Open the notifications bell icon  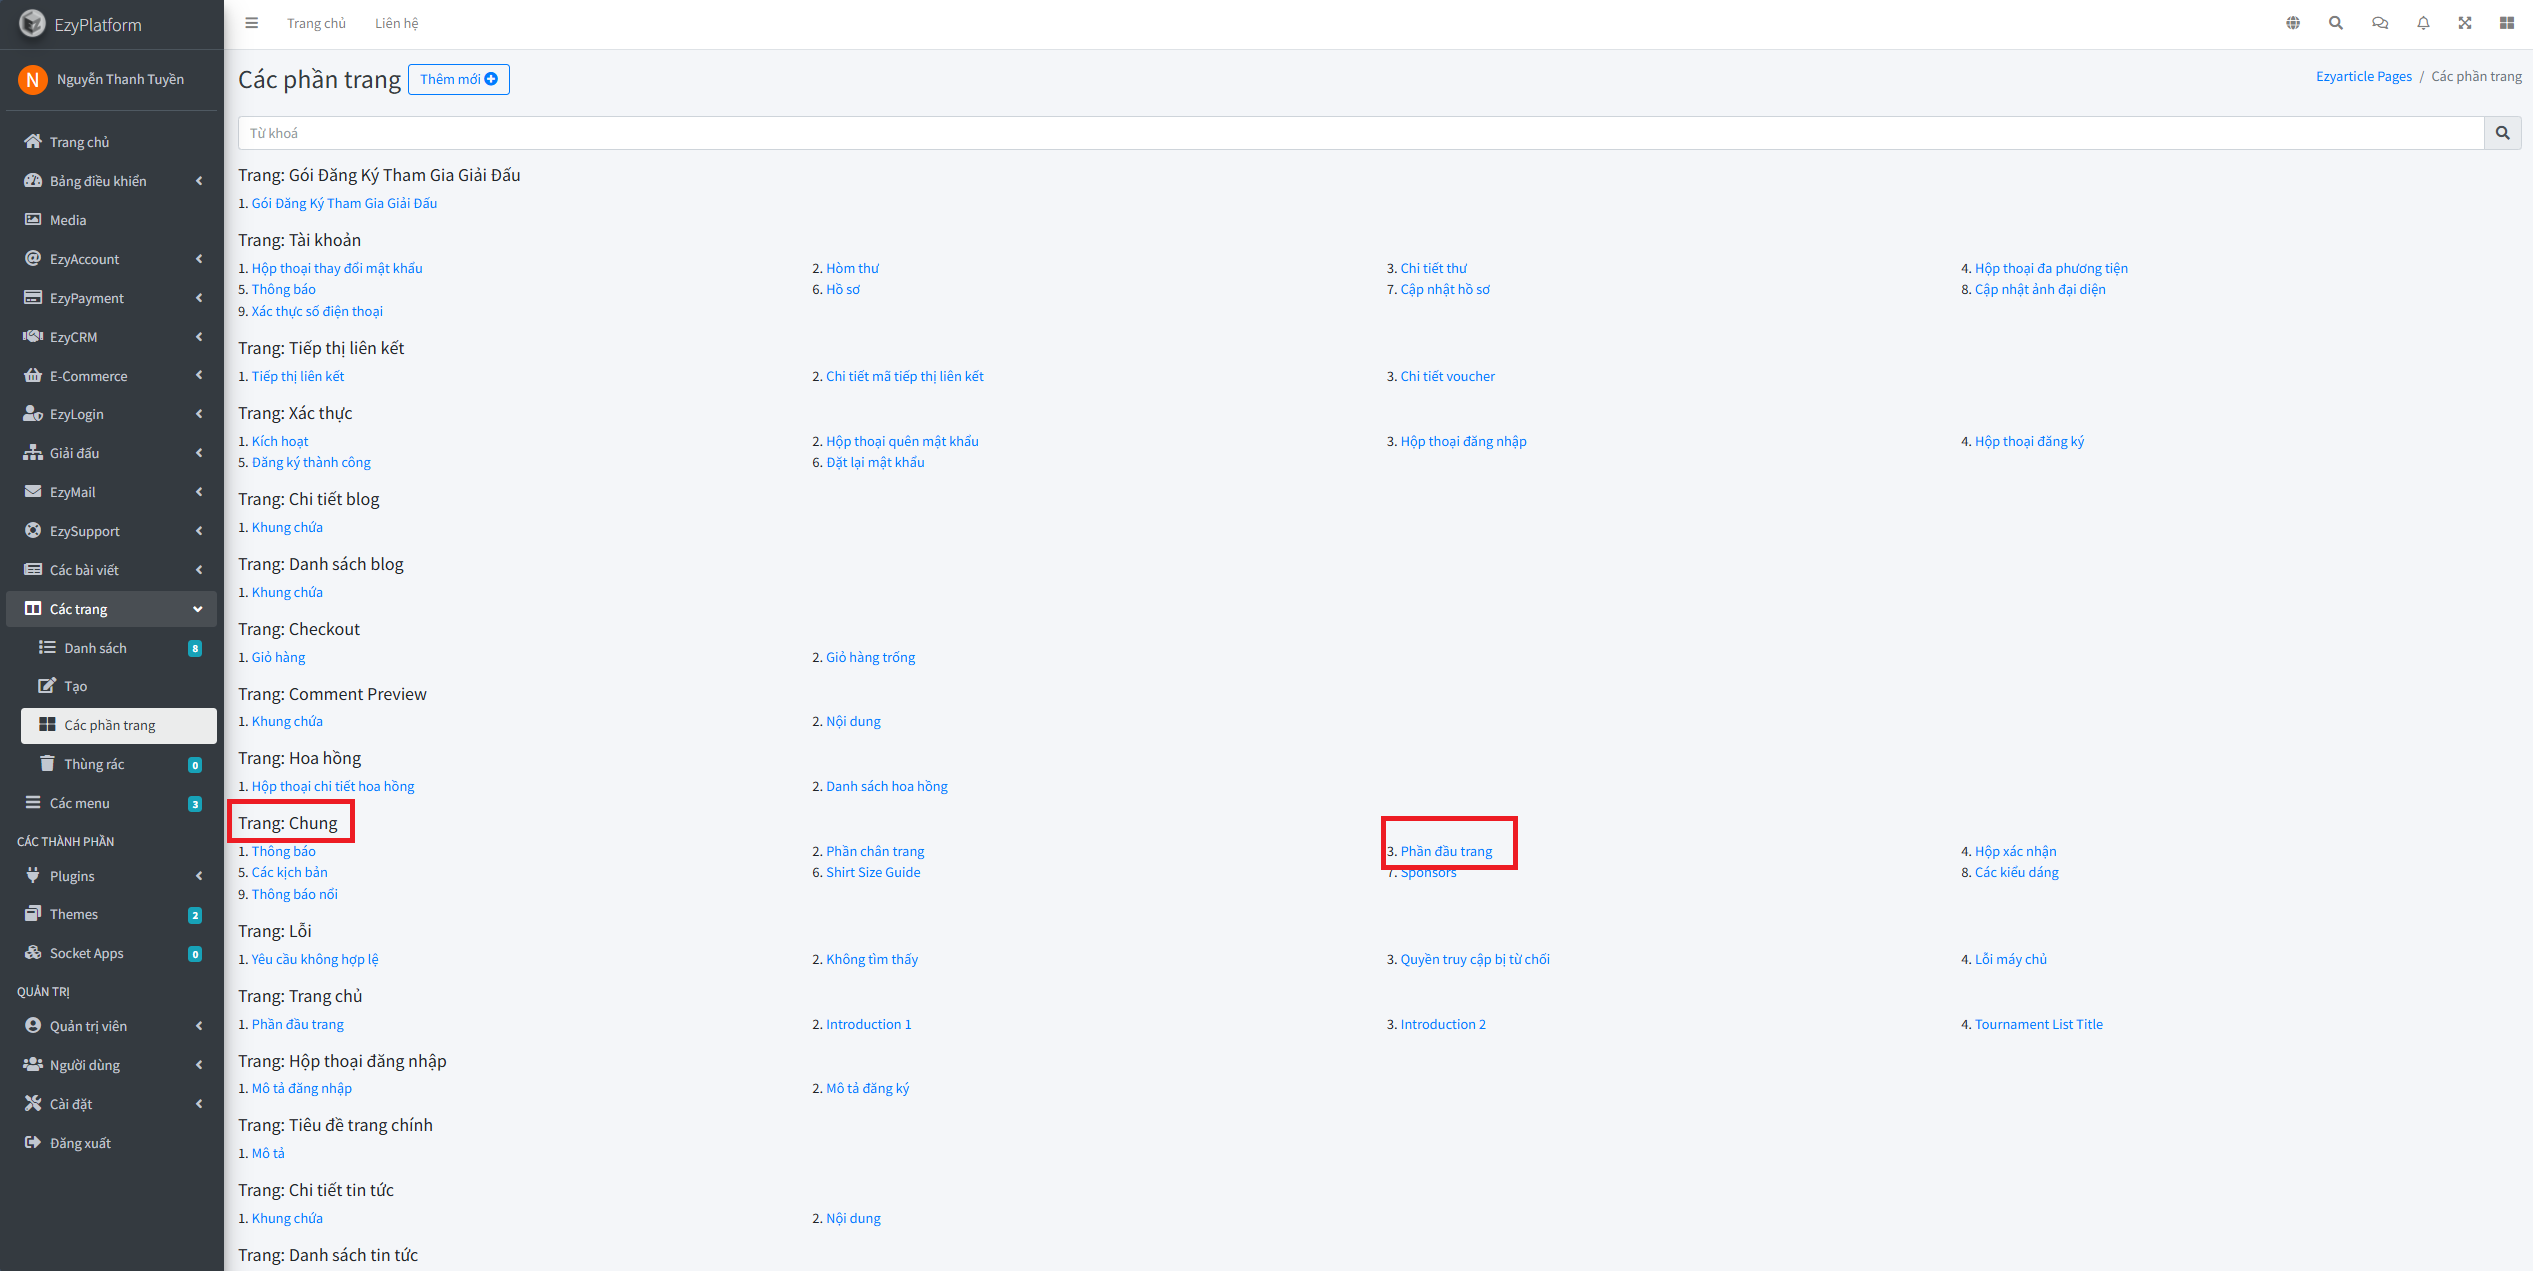coord(2423,23)
